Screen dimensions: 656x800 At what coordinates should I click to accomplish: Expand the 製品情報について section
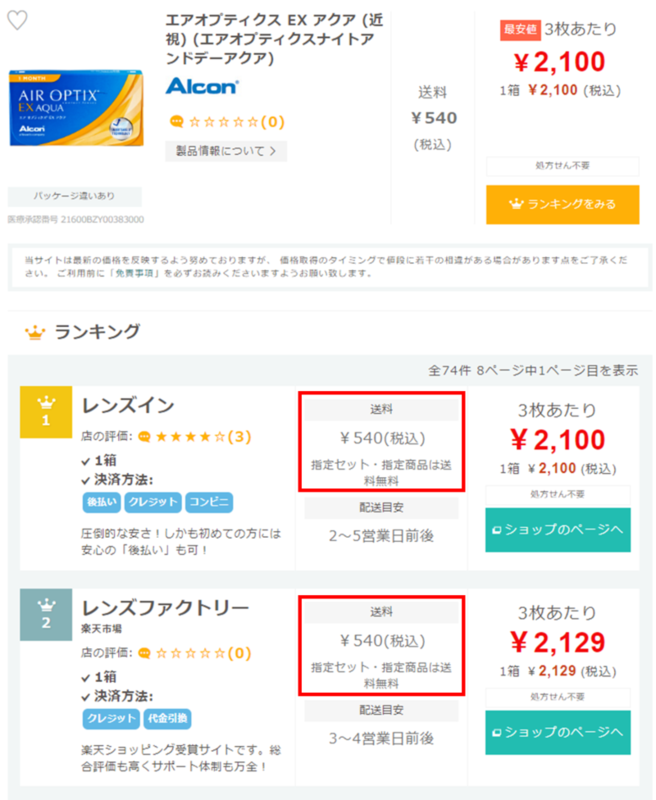coord(225,150)
